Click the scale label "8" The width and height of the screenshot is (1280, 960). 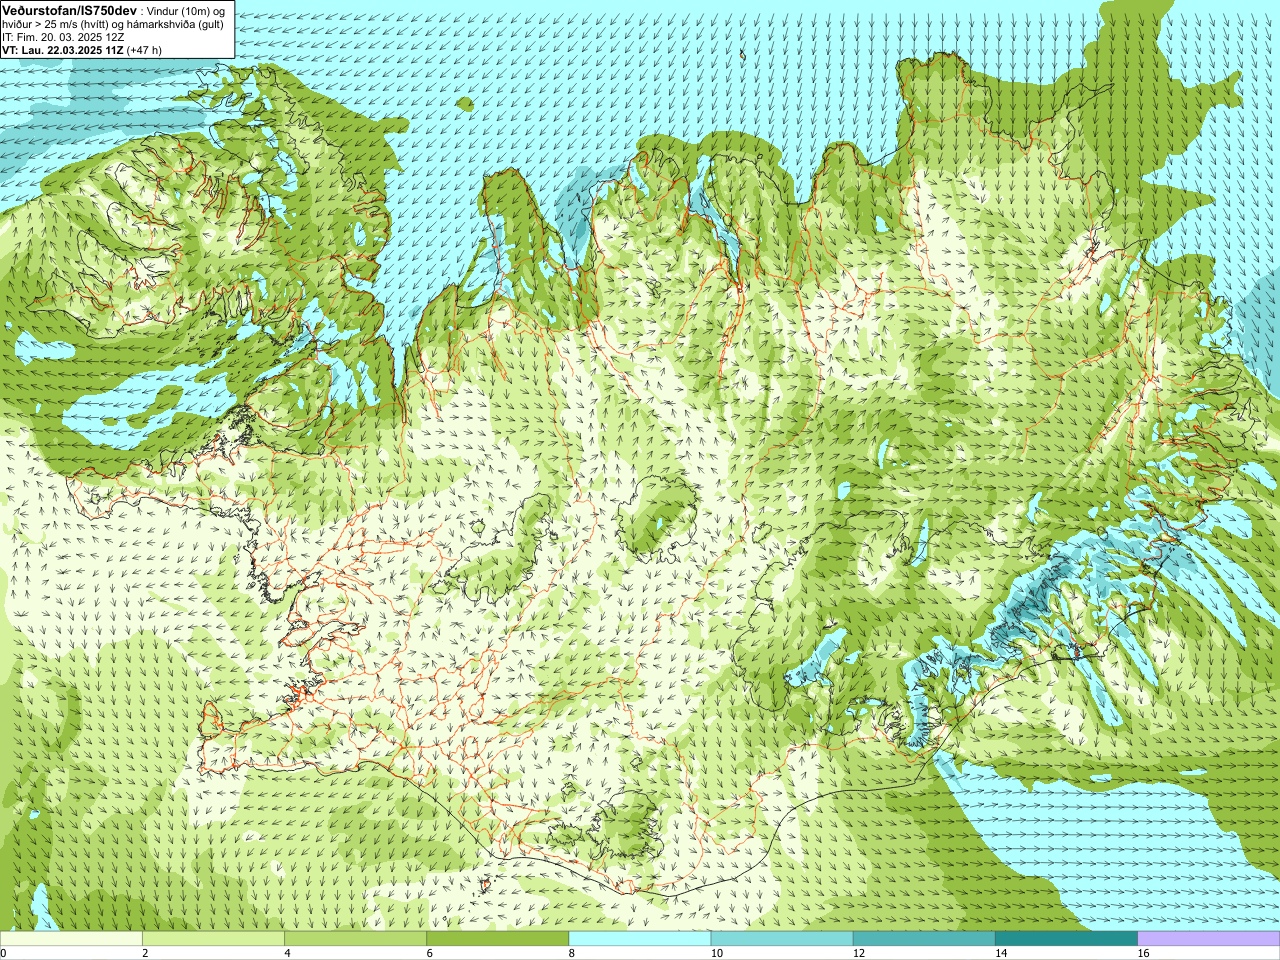(572, 953)
